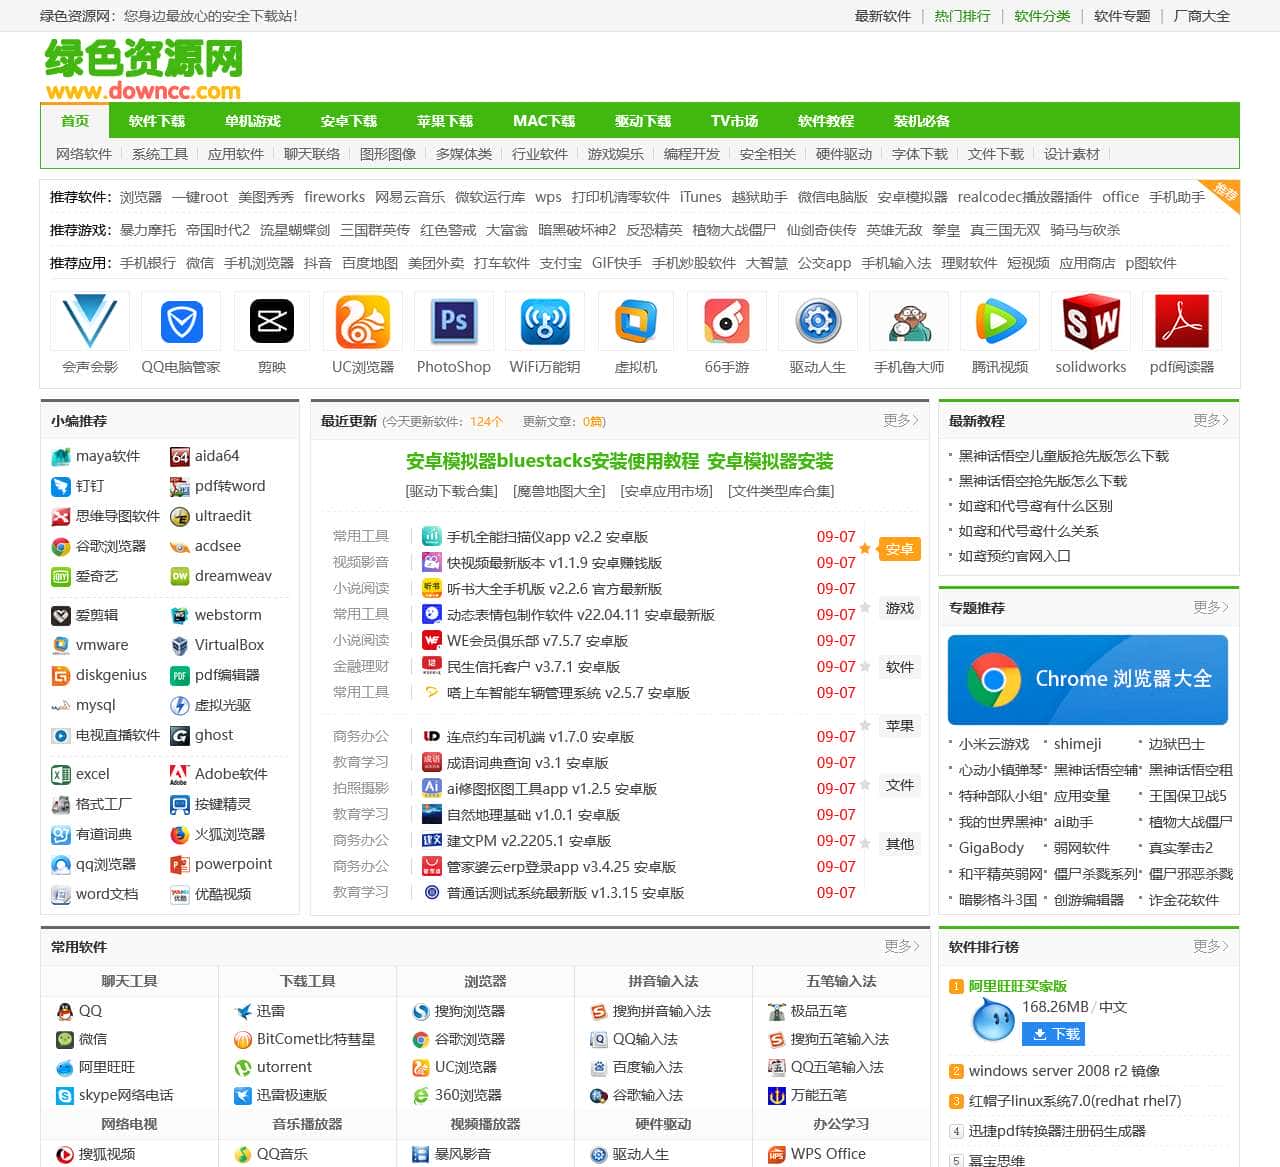Open 字体下载 sub-navigation category

tap(920, 154)
